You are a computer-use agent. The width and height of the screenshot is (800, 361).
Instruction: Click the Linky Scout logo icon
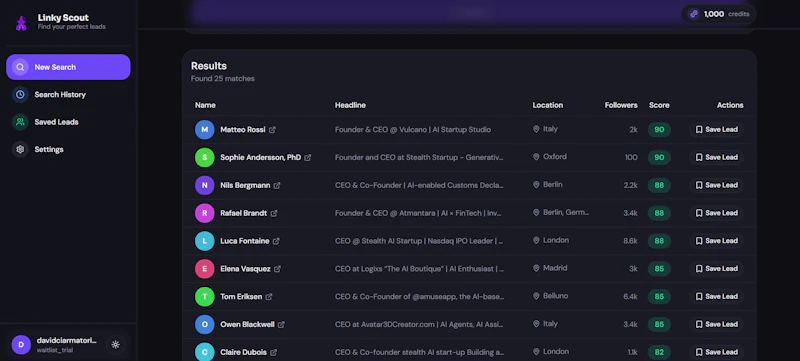[x=21, y=22]
